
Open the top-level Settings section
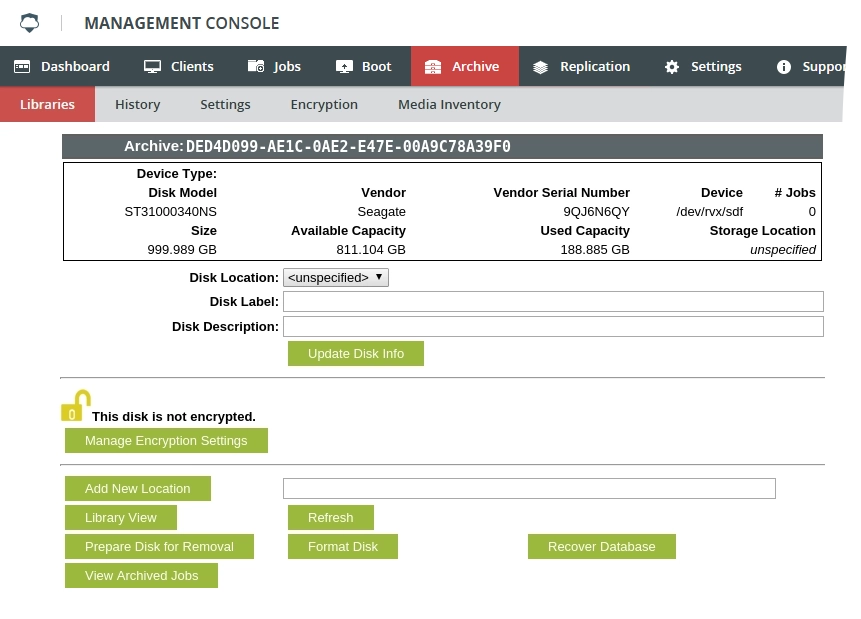[x=703, y=66]
